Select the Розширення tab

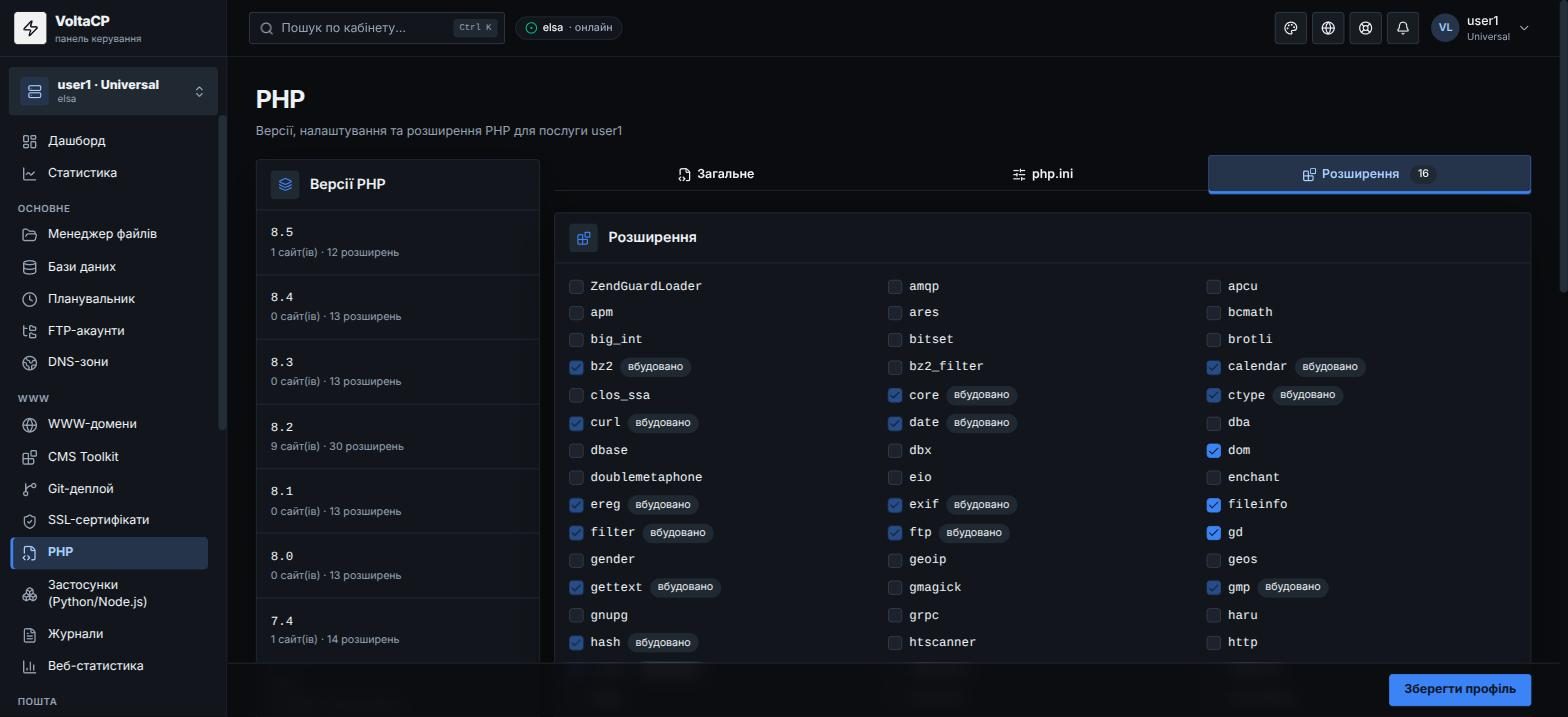(x=1369, y=174)
